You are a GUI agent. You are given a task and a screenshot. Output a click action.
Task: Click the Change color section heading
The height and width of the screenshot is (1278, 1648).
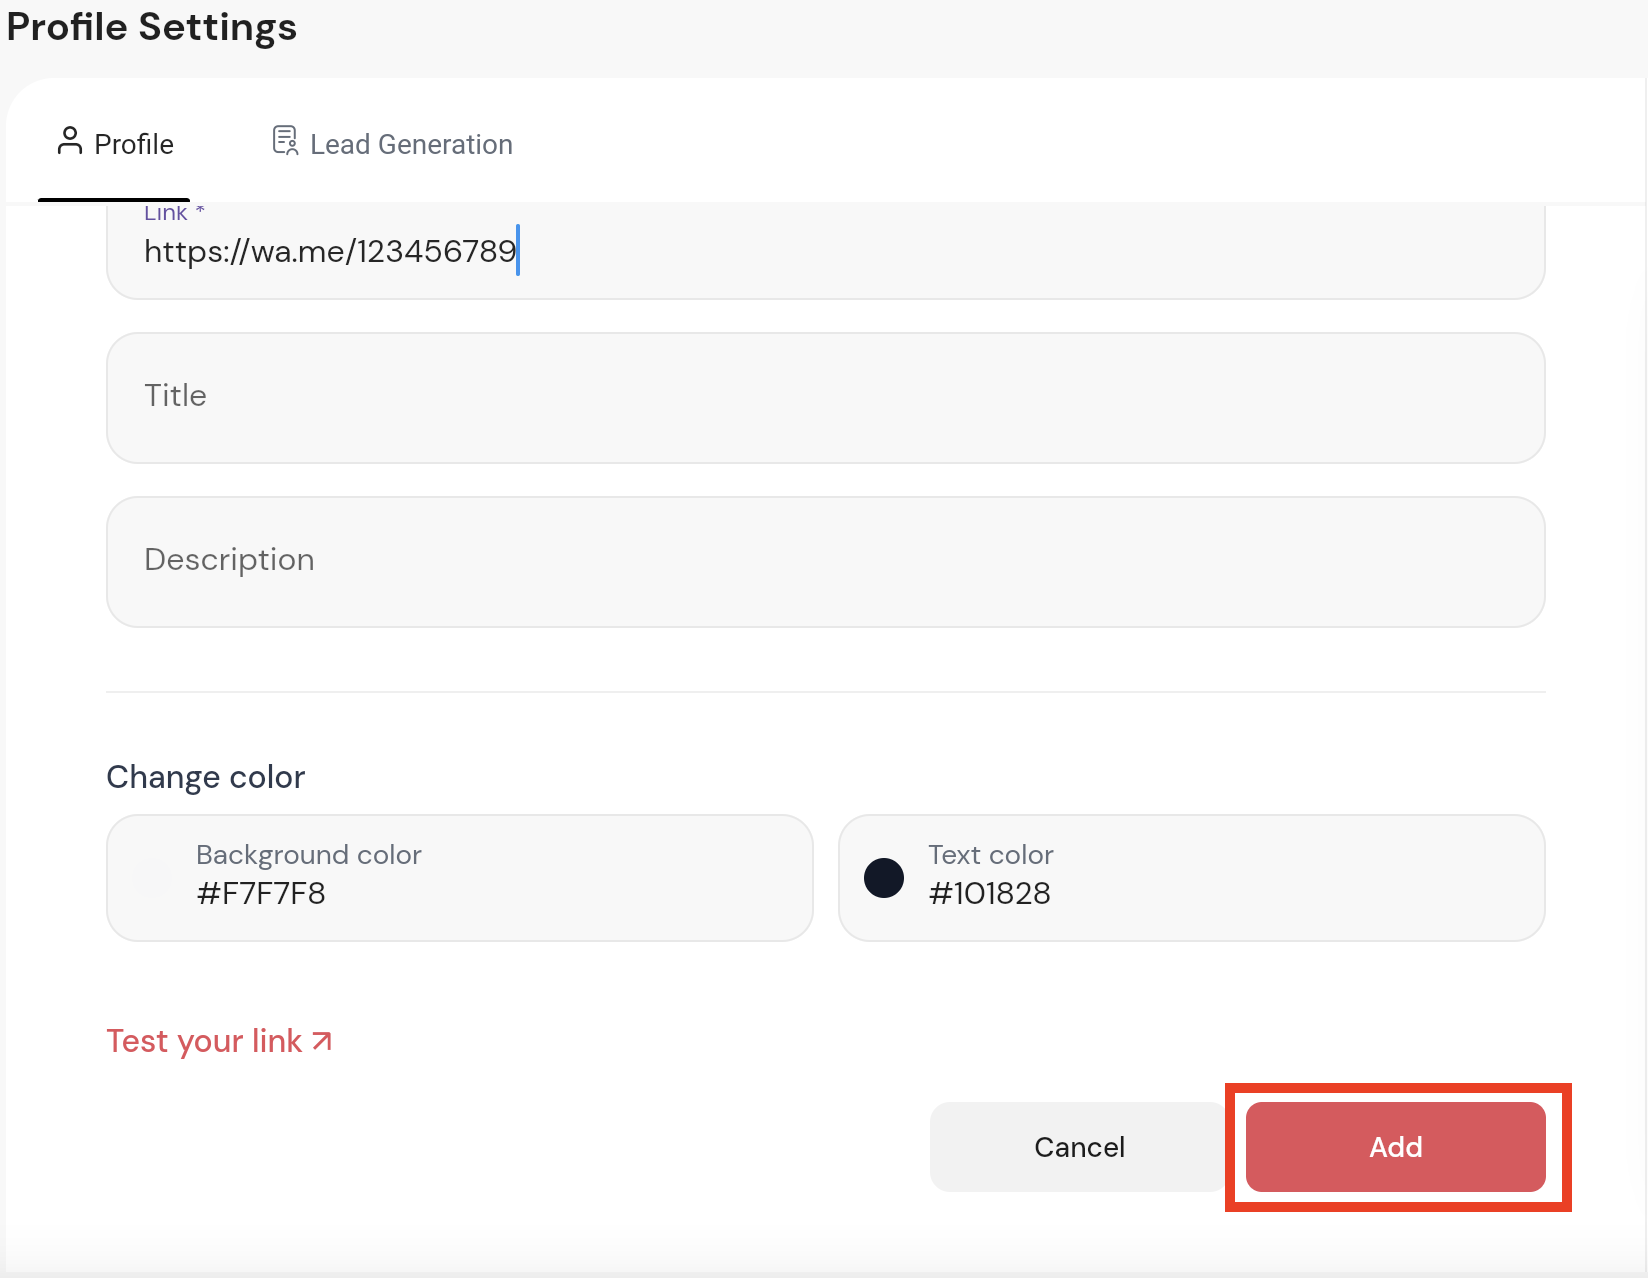tap(205, 777)
